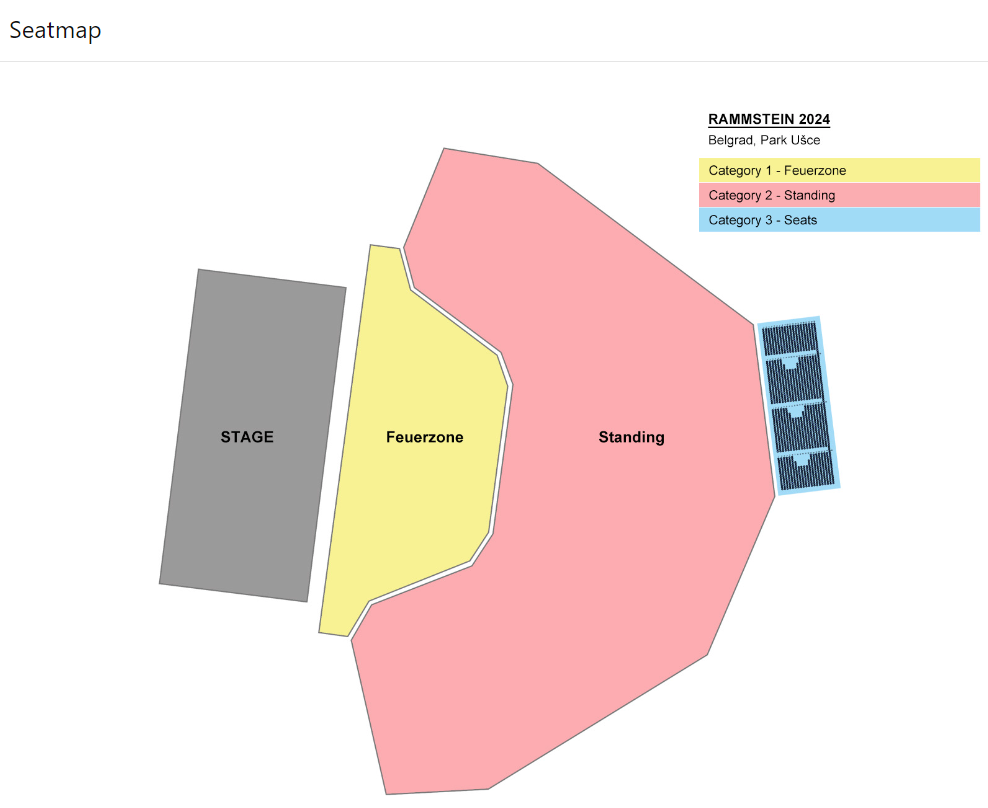This screenshot has height=808, width=988.
Task: Pick the topmost seat block in blue area
Action: (x=790, y=339)
